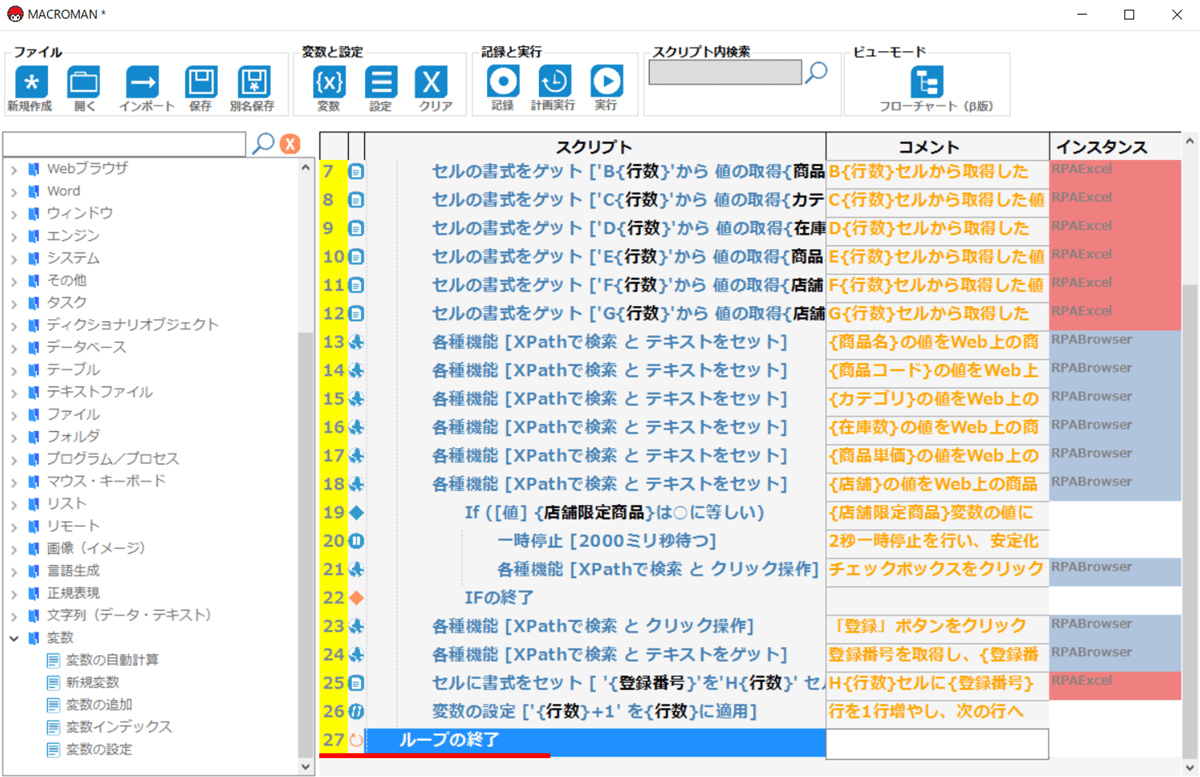
Task: Select line 26 変数の設定 script row
Action: 595,712
